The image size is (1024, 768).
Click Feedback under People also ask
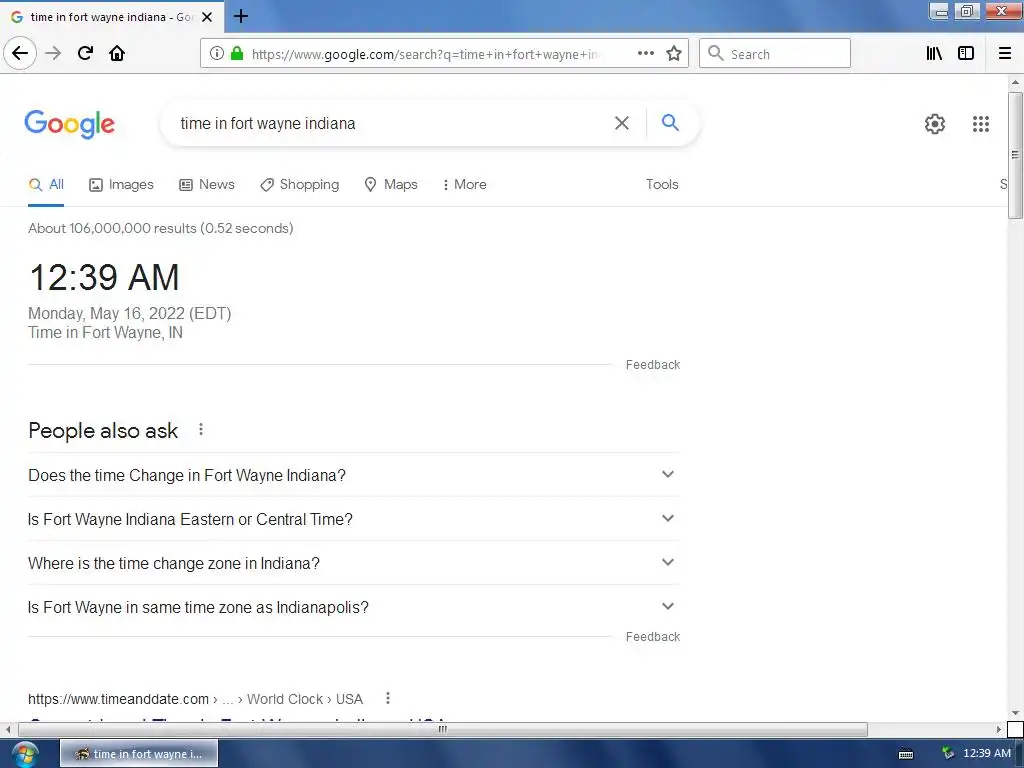click(652, 636)
